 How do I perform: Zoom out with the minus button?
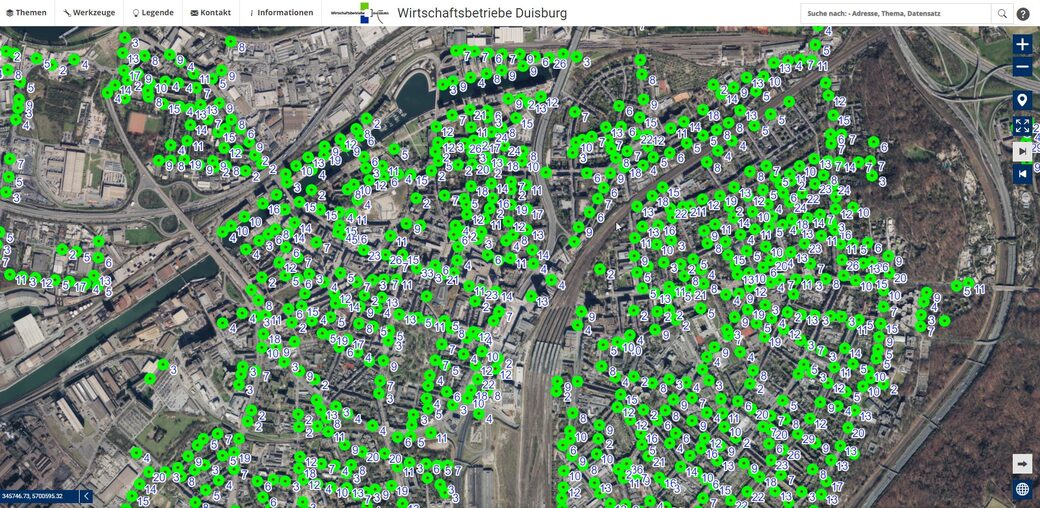(1022, 67)
